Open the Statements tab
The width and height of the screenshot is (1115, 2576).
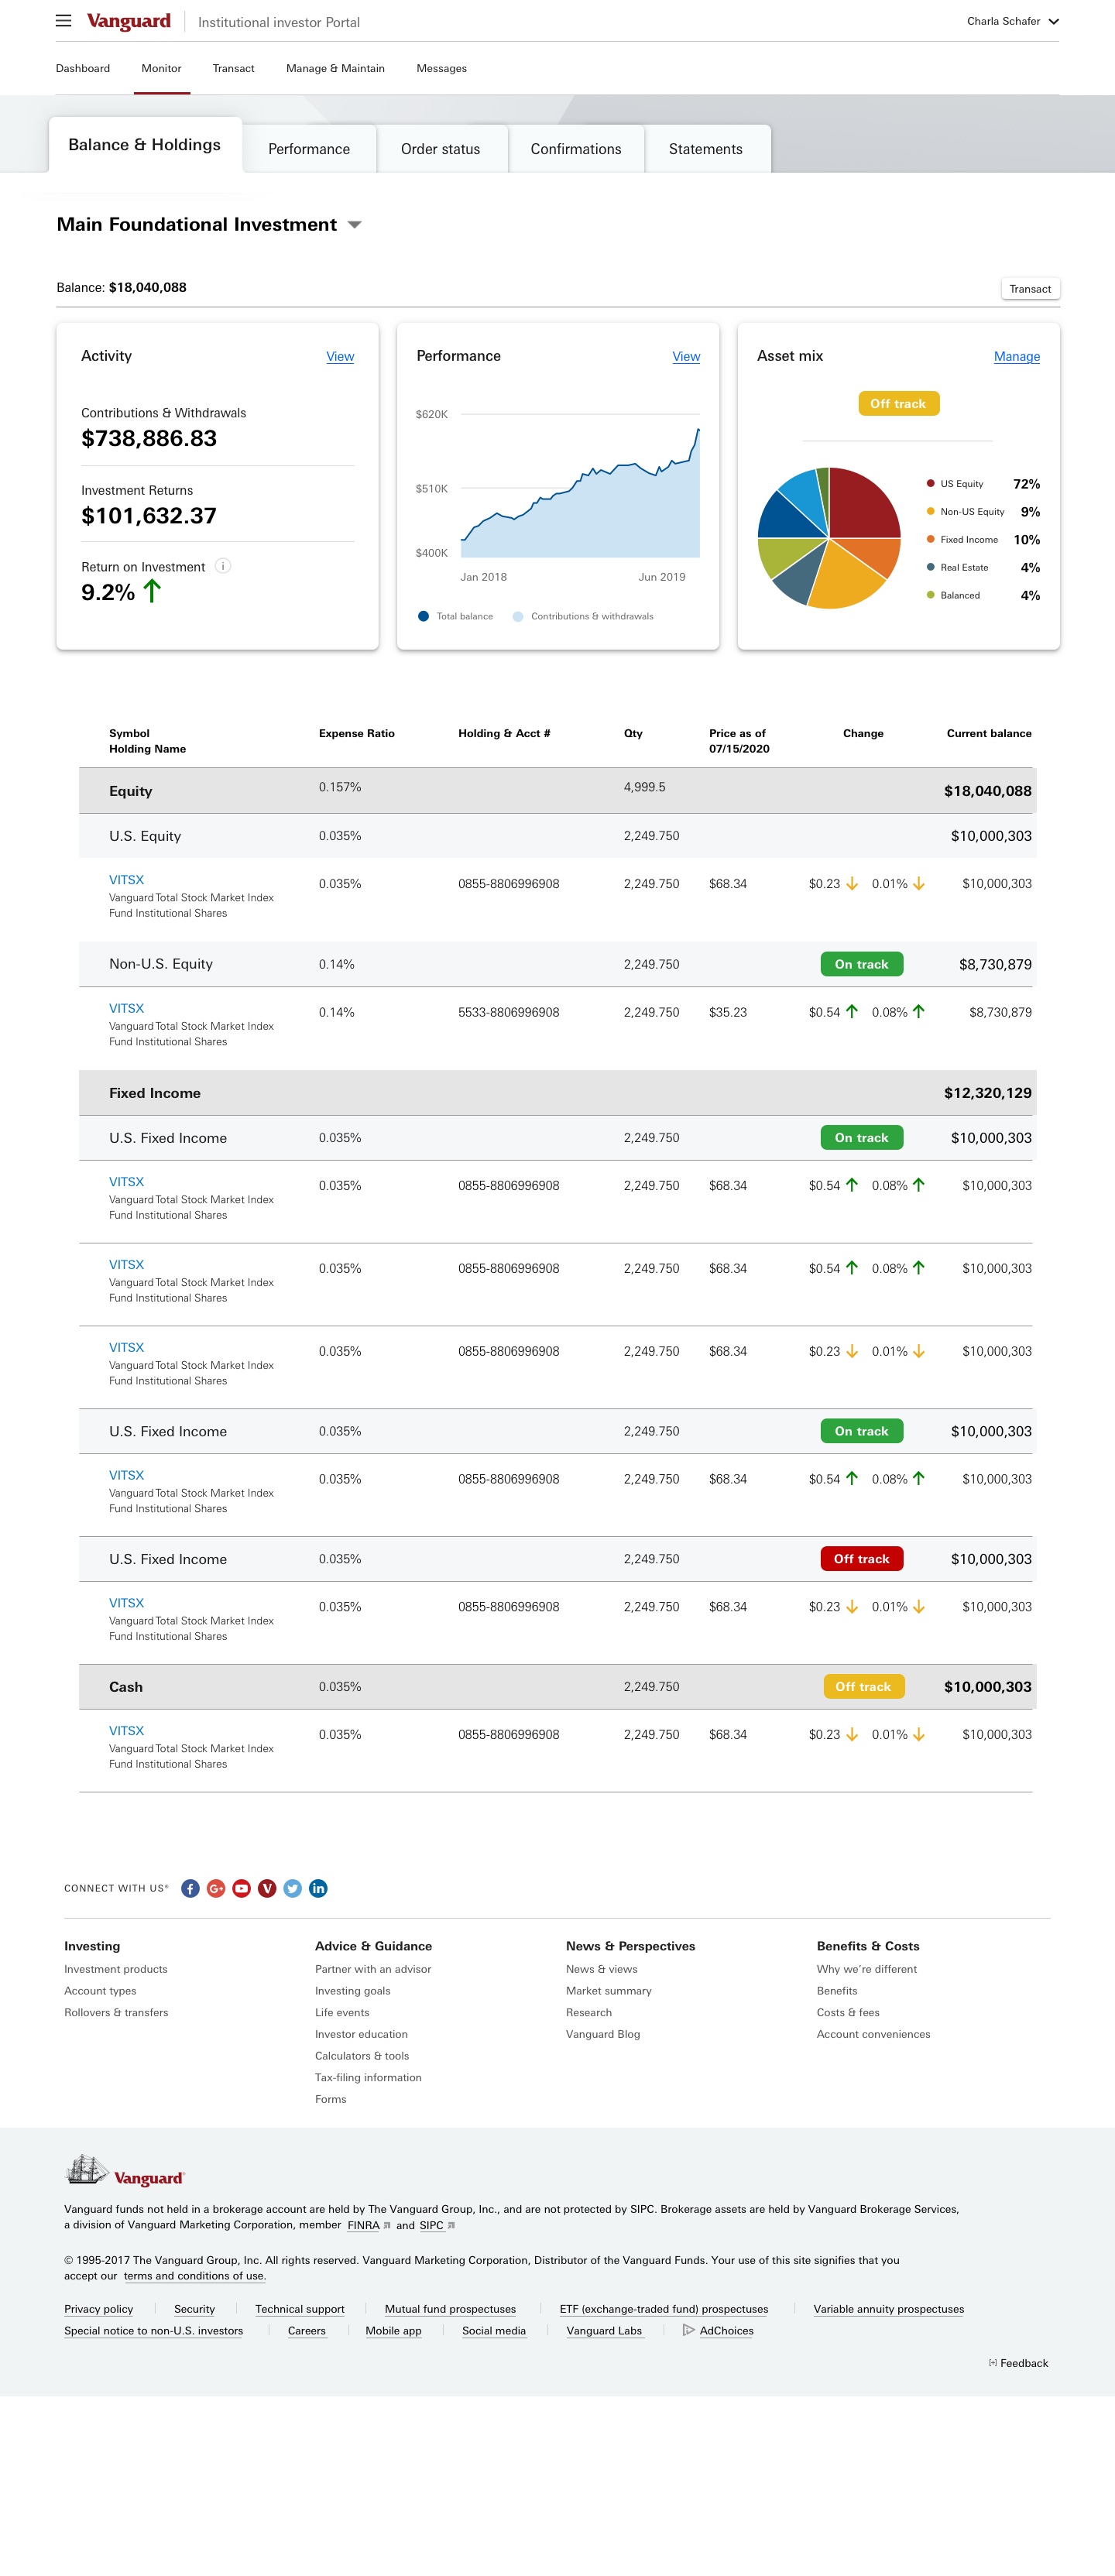(705, 149)
